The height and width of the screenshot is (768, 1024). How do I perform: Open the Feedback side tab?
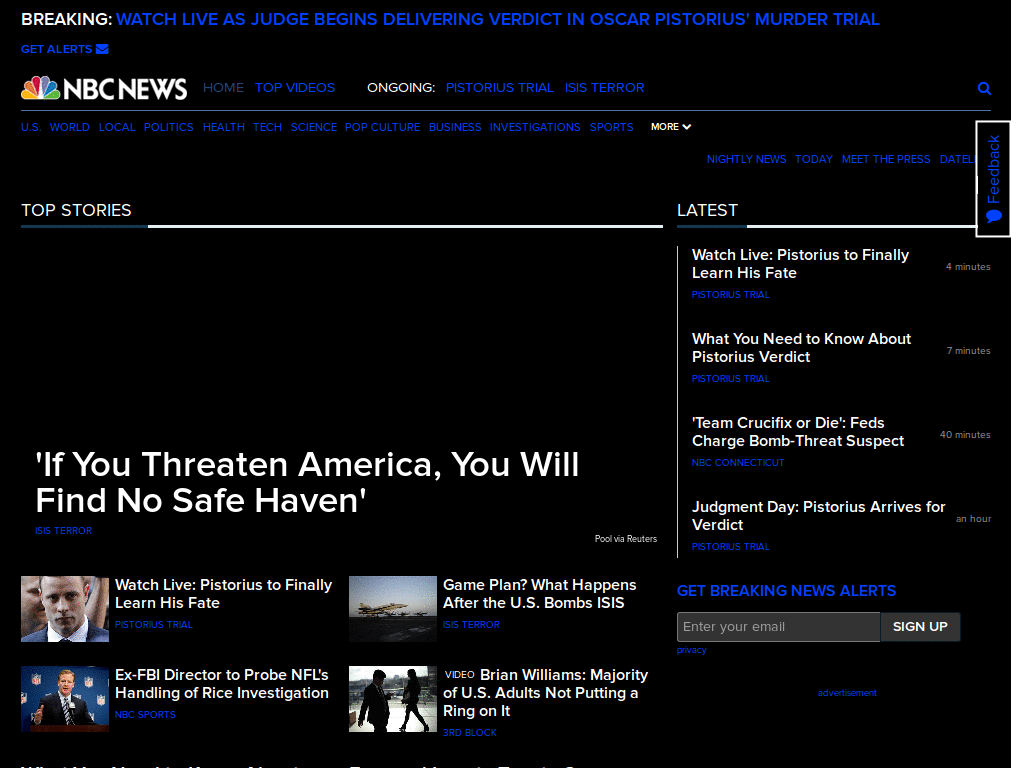[x=993, y=178]
